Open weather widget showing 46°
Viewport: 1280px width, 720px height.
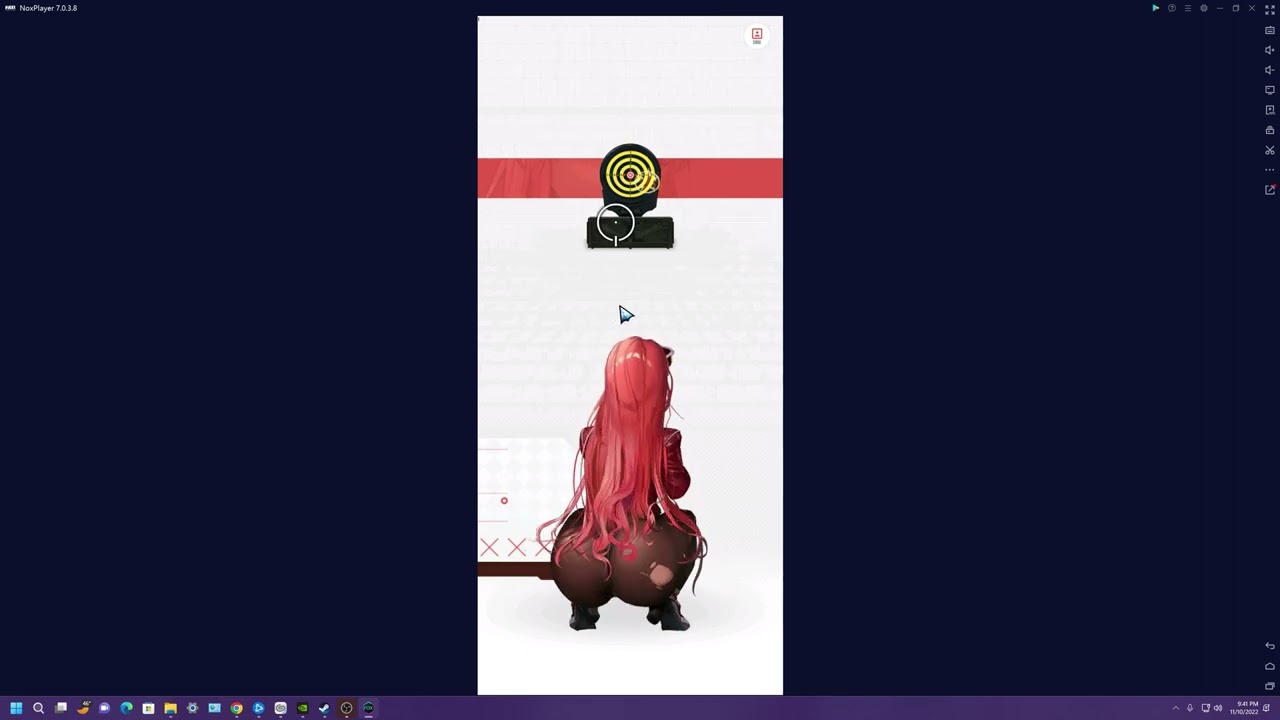pyautogui.click(x=83, y=708)
